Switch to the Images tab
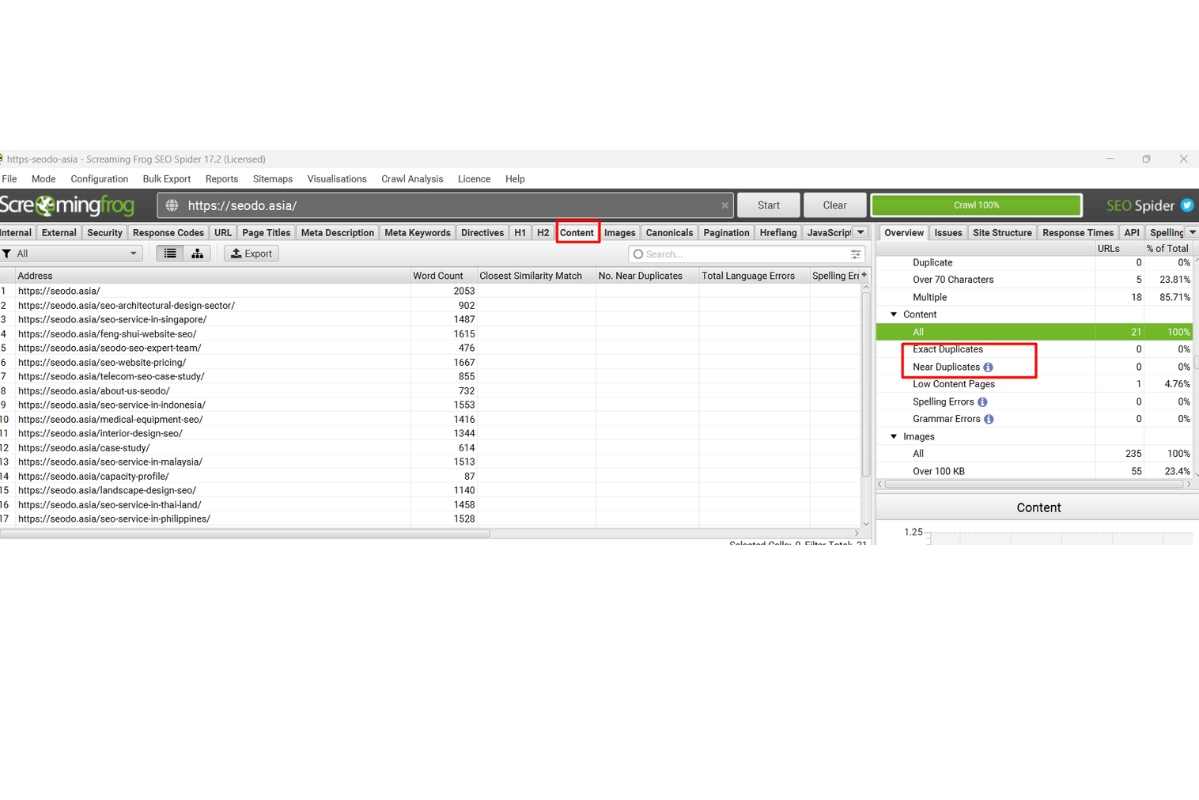The height and width of the screenshot is (800, 1199). pyautogui.click(x=619, y=233)
